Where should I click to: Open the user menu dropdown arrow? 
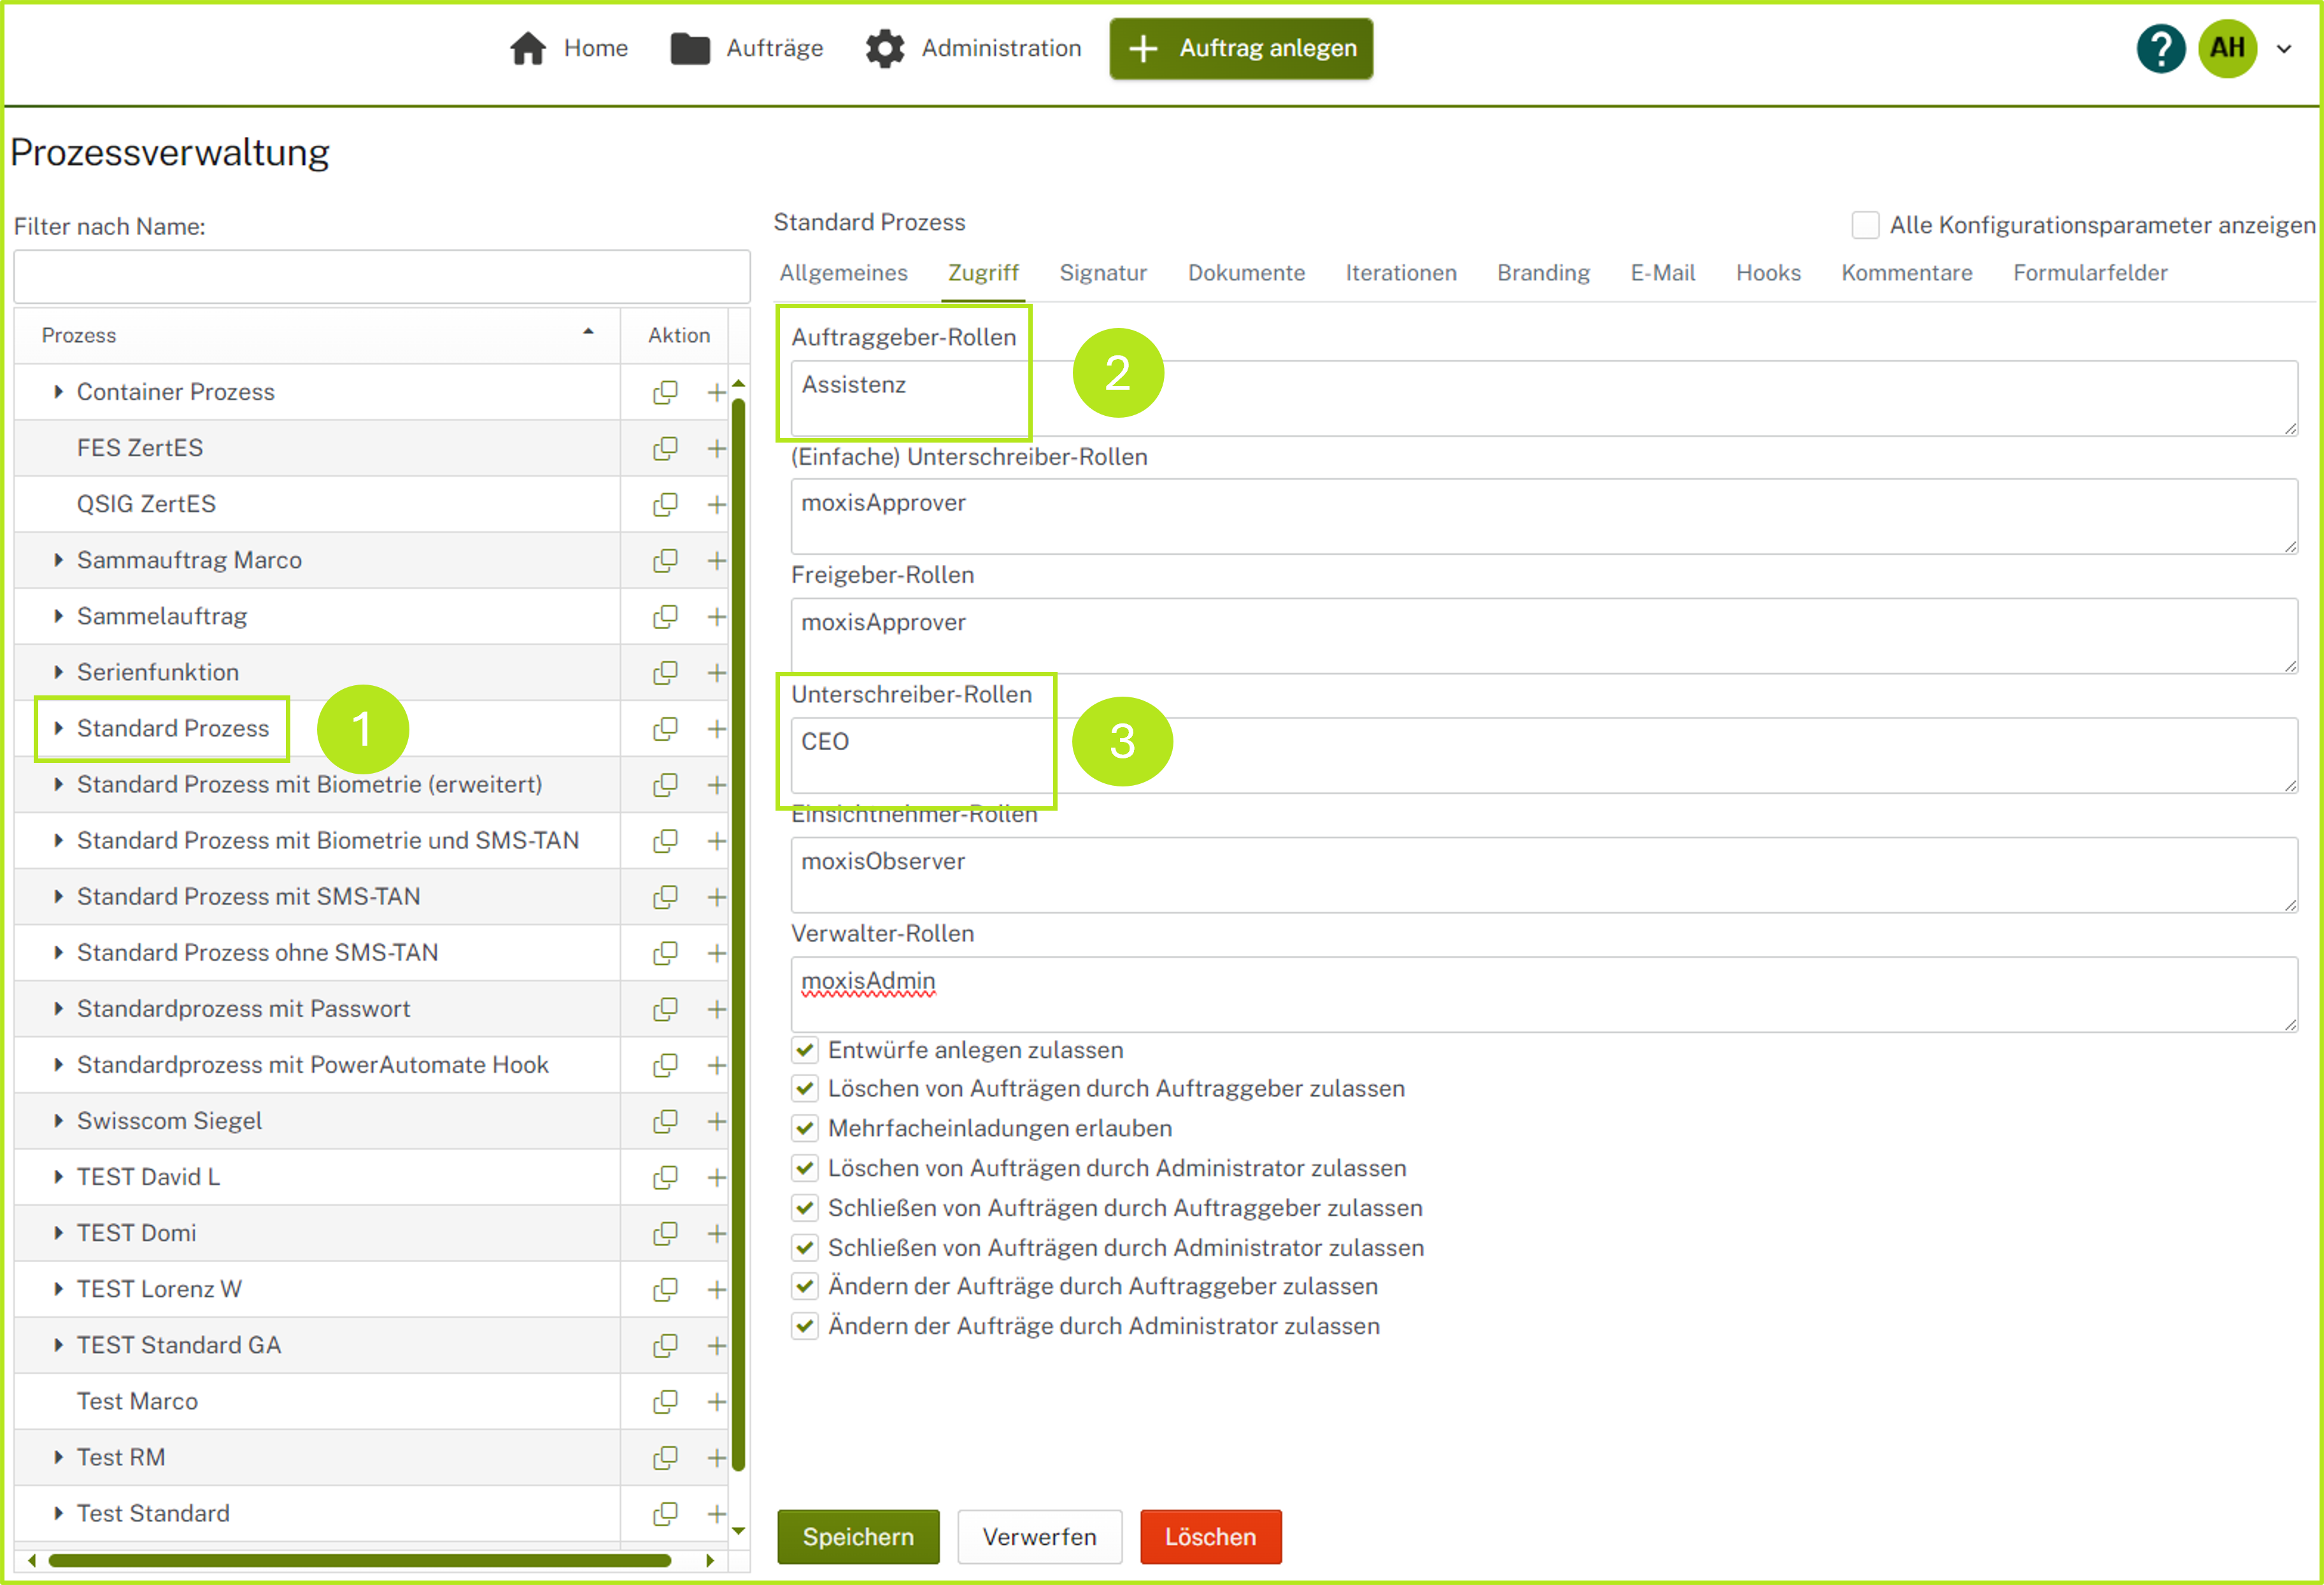2284,48
